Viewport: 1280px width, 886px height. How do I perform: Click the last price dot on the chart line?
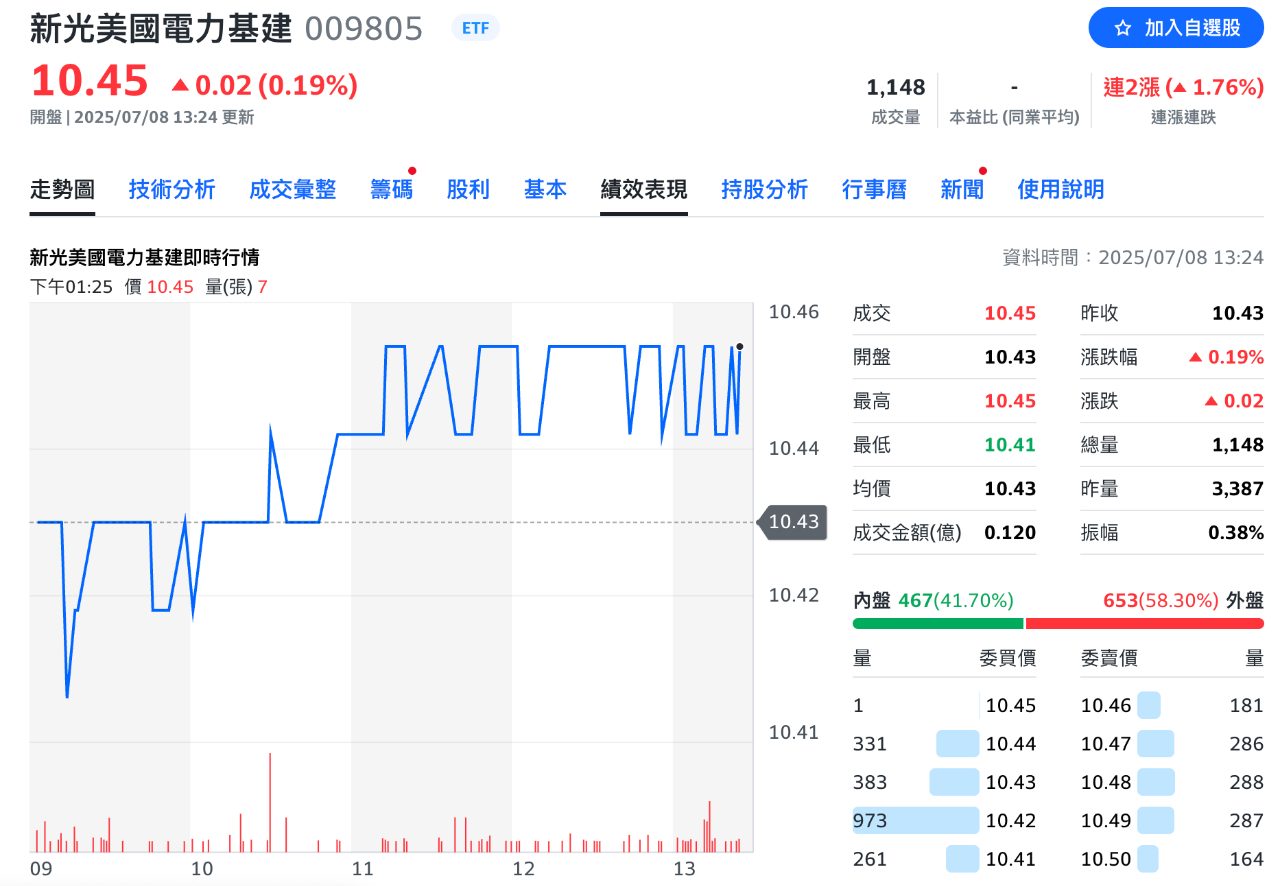coord(739,347)
